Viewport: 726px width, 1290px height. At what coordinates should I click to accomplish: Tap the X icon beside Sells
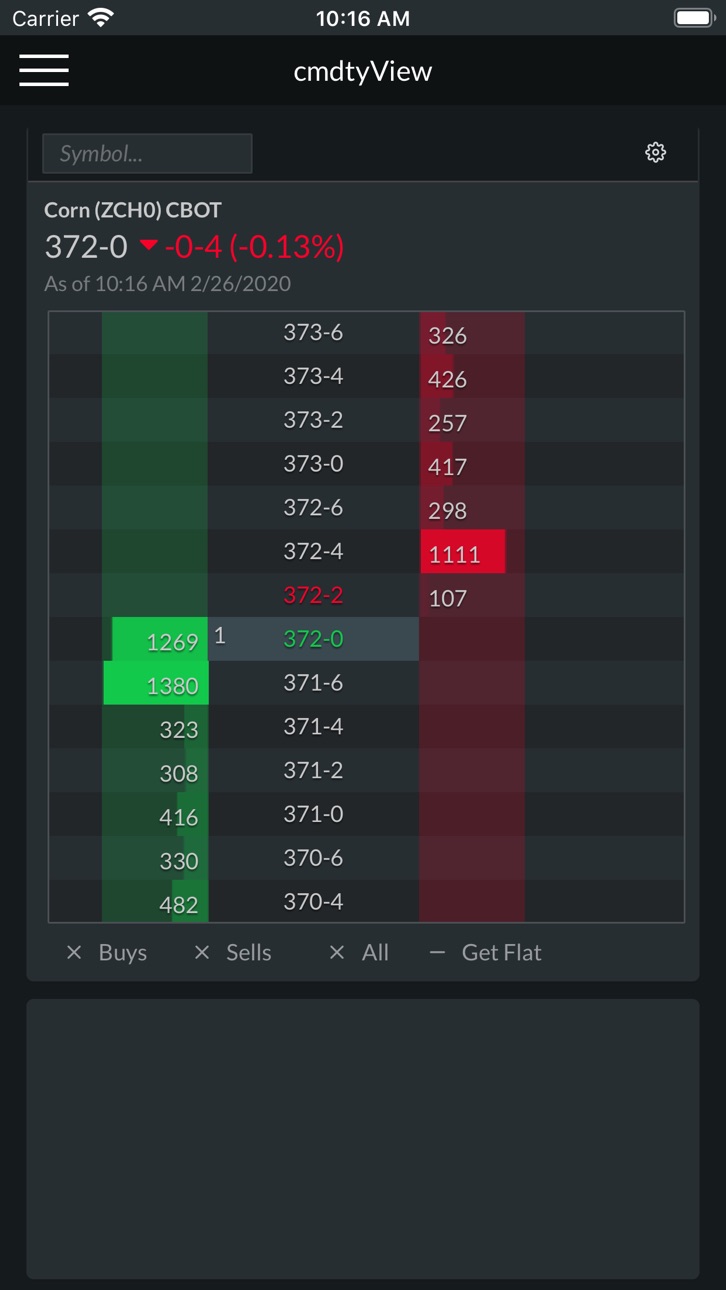202,953
